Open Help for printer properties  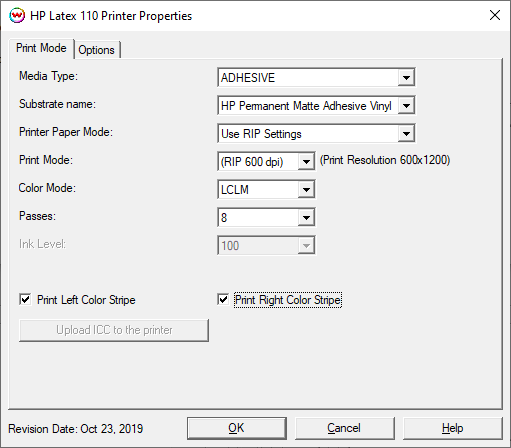click(x=452, y=428)
